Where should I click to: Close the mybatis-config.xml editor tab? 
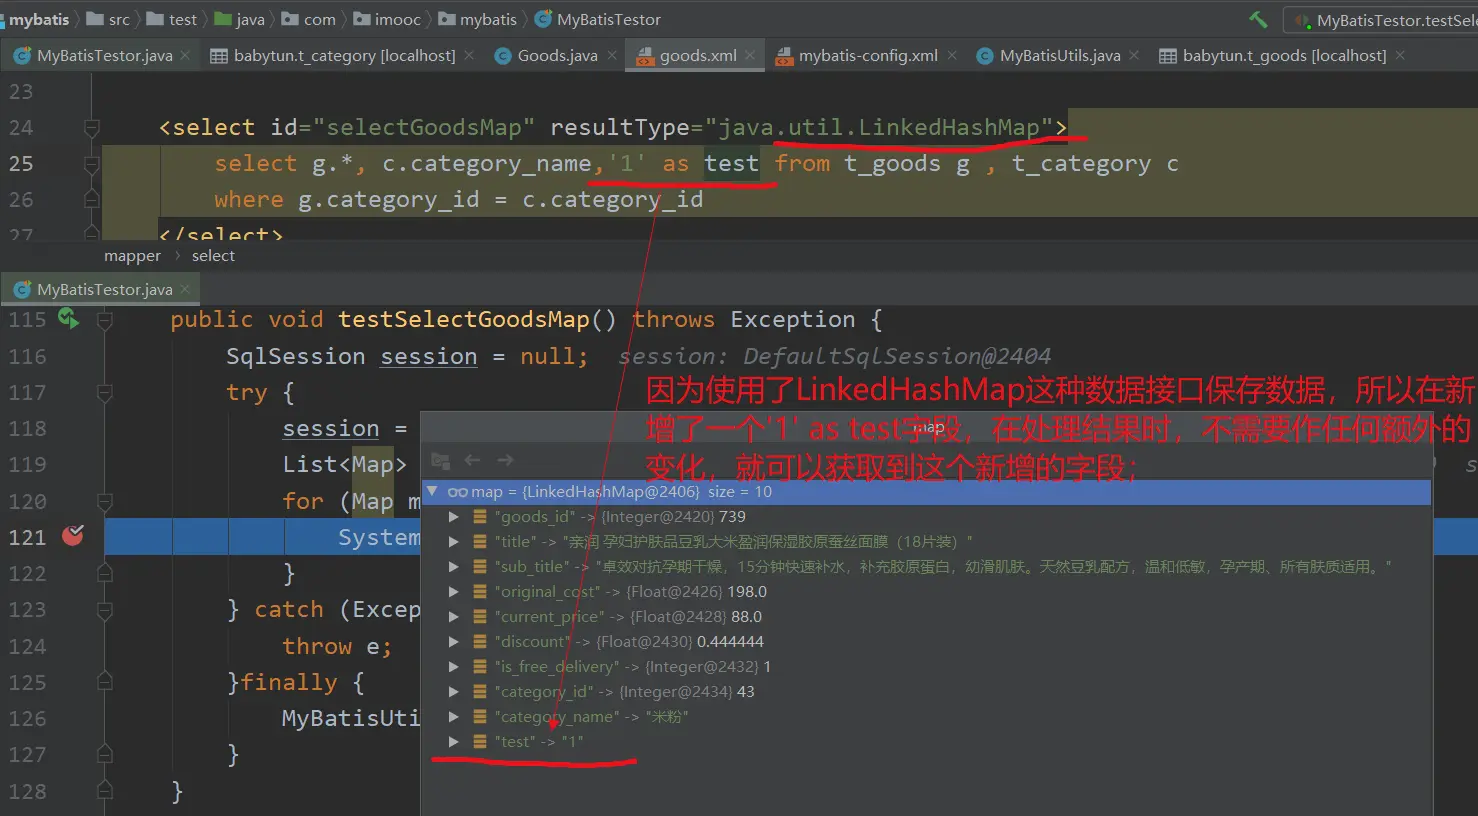tap(952, 56)
